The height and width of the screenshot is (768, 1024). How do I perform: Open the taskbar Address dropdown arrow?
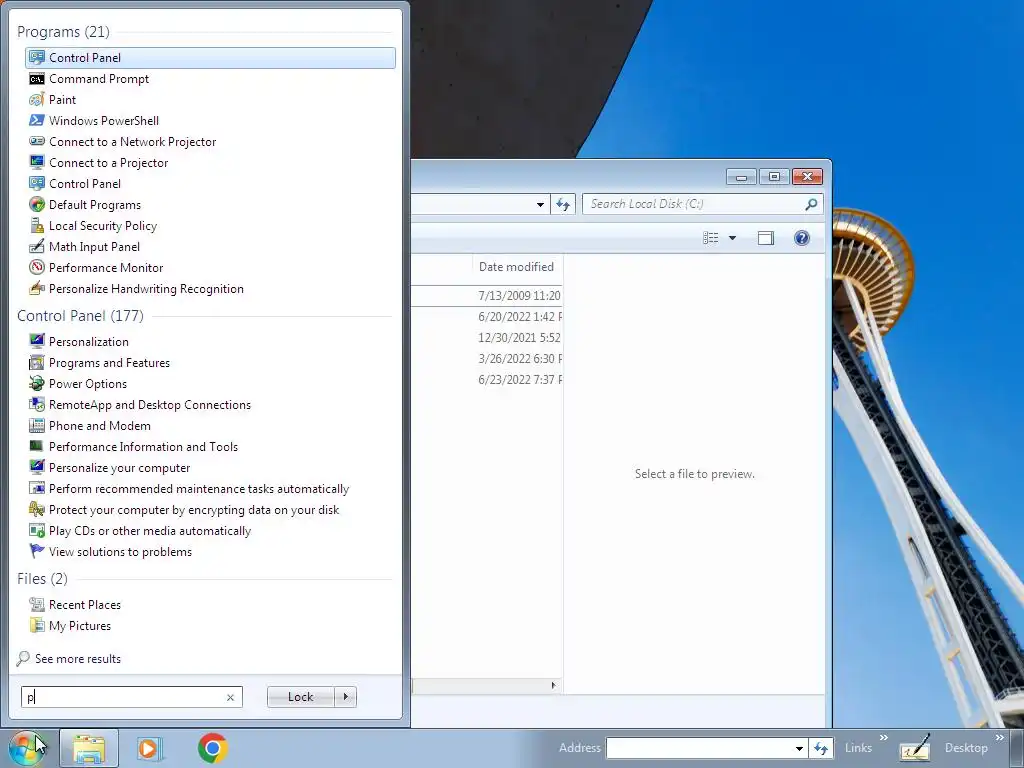point(799,748)
